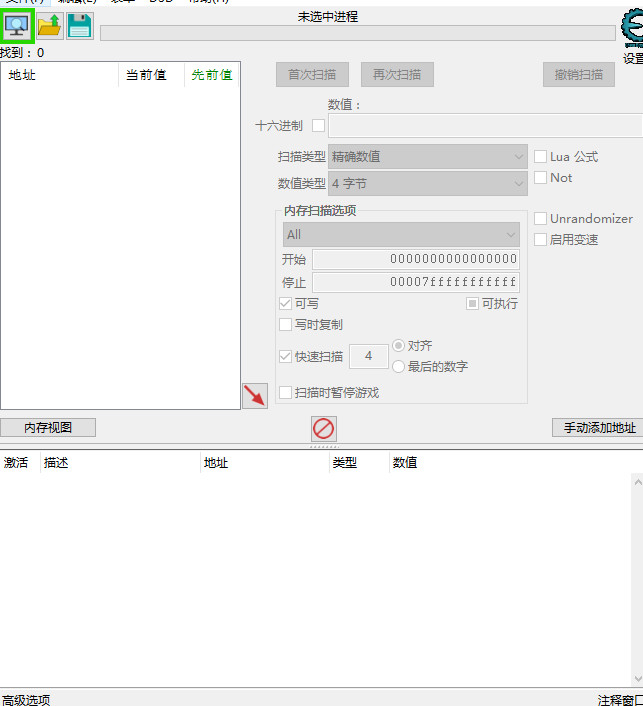643x706 pixels.
Task: Open the 扫描类型 dropdown
Action: [428, 157]
